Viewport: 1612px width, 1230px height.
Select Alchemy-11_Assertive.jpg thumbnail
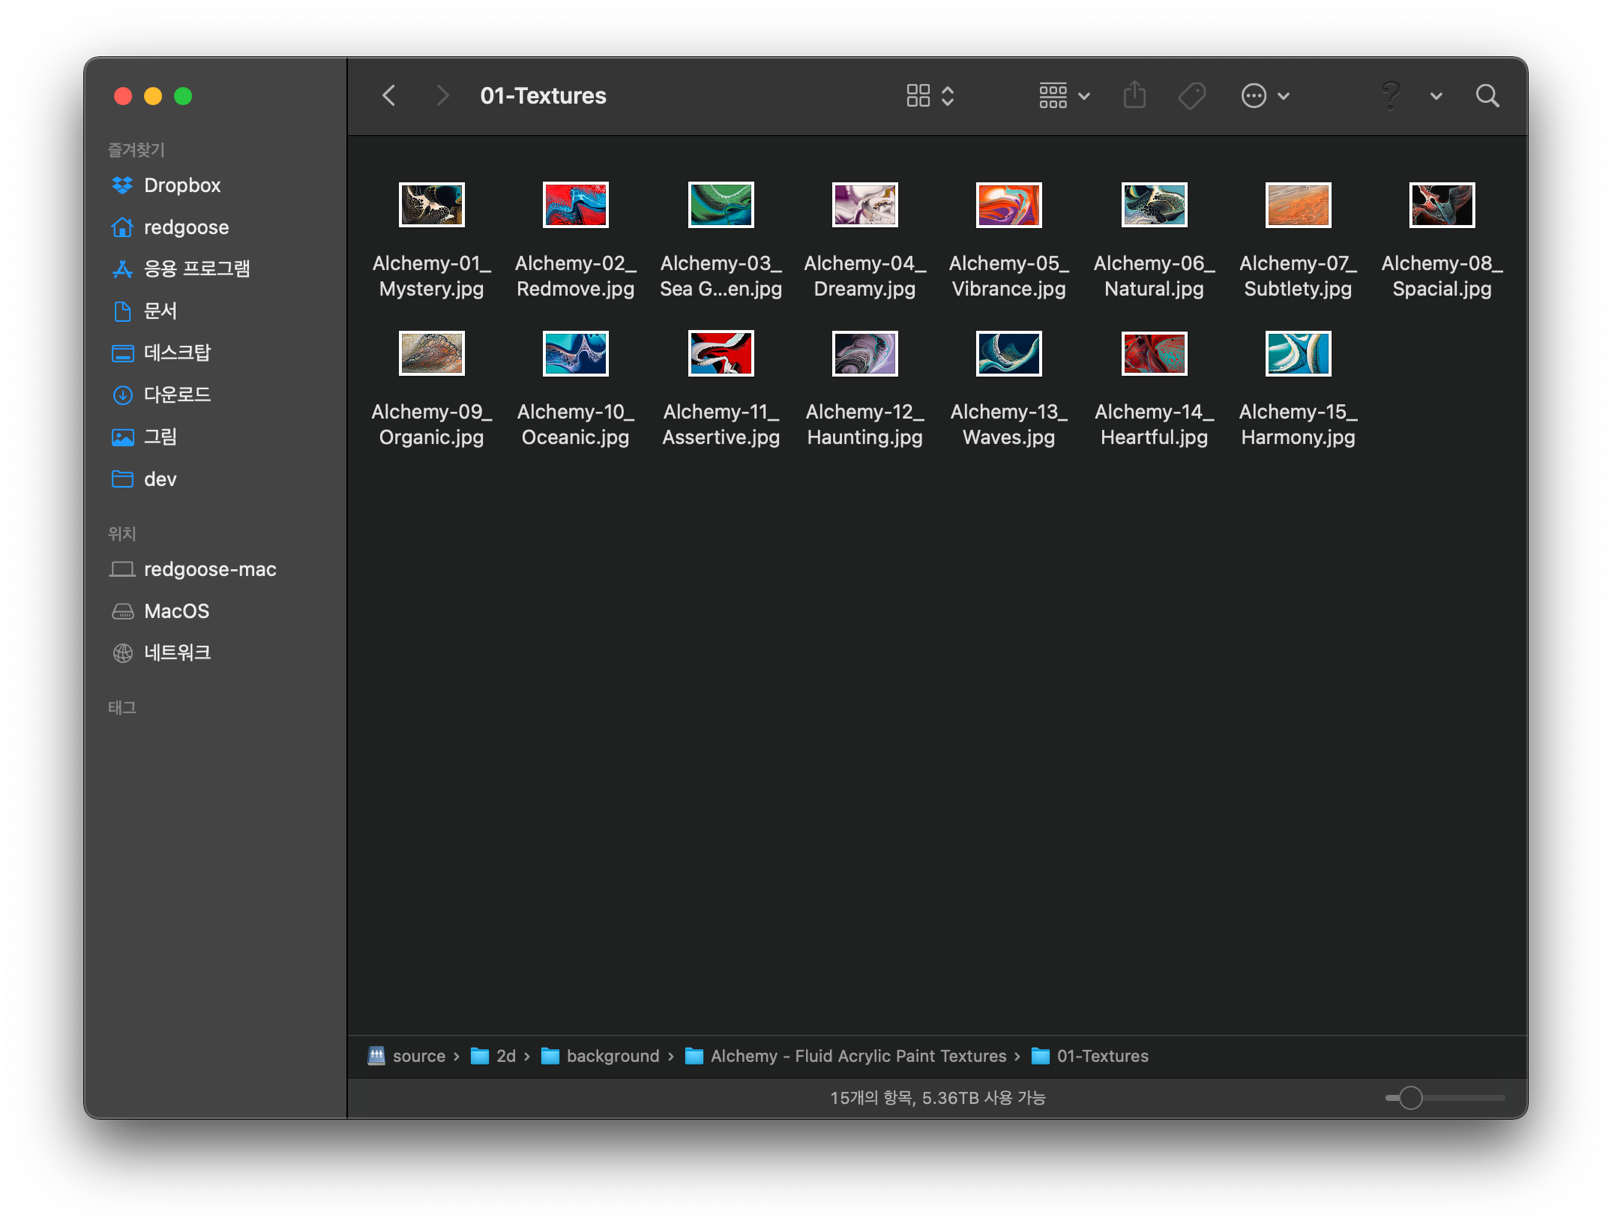pos(721,354)
